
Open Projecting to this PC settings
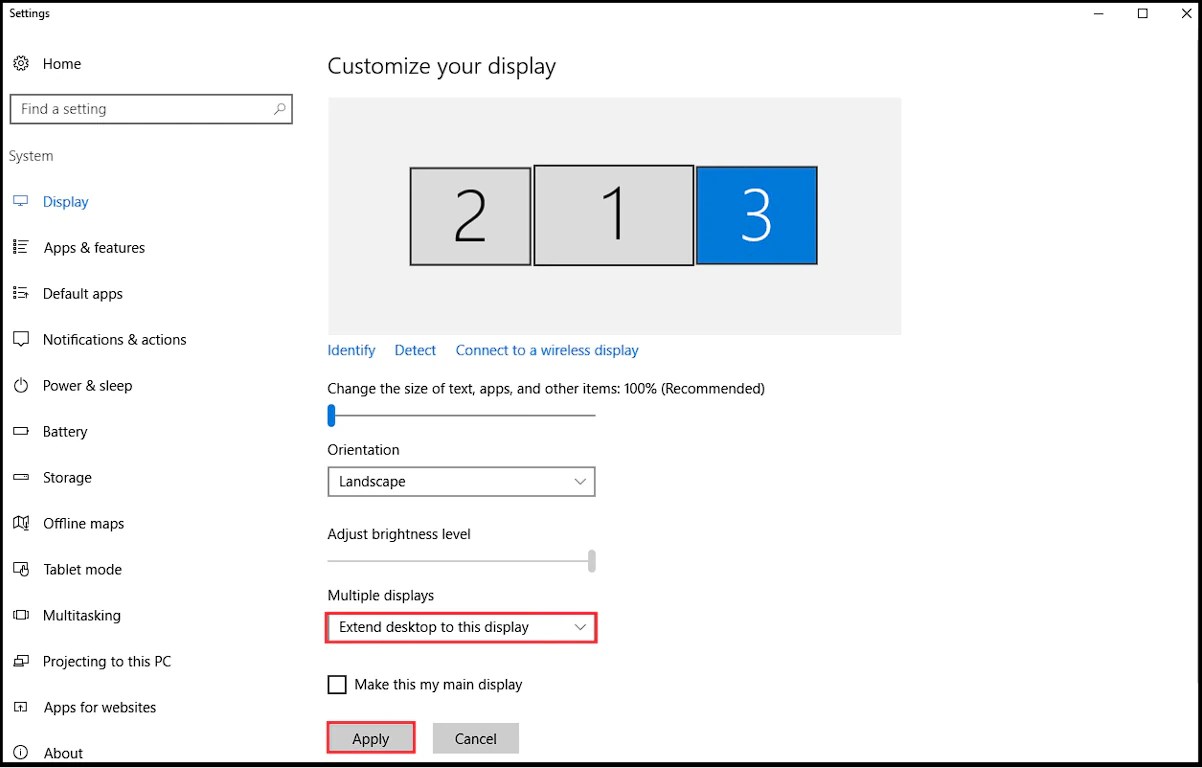21,661
